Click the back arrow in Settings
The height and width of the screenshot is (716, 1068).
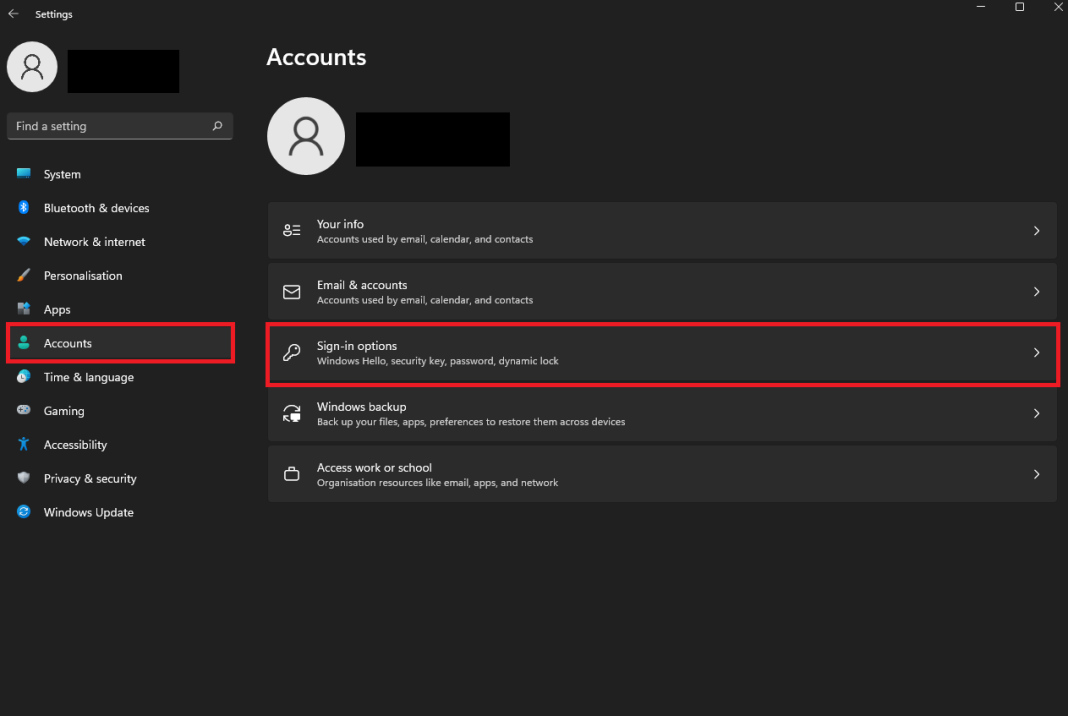pos(13,13)
